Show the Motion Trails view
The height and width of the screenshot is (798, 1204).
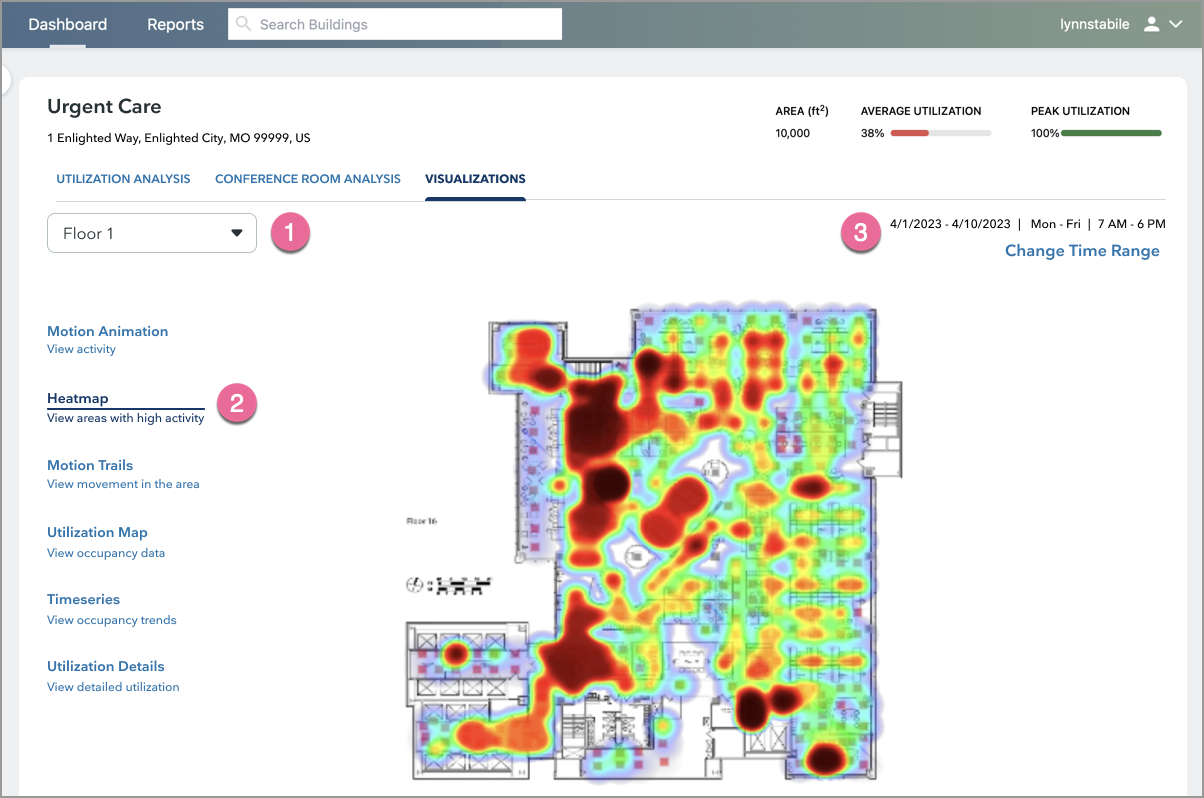pos(90,465)
